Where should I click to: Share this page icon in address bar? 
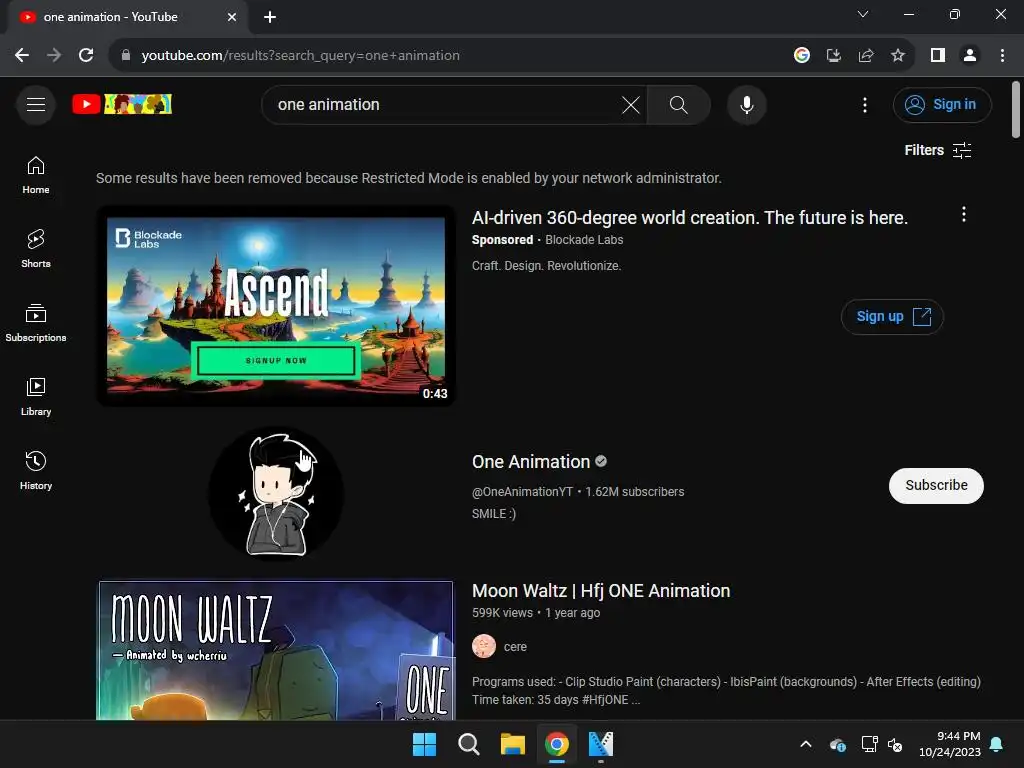[865, 56]
